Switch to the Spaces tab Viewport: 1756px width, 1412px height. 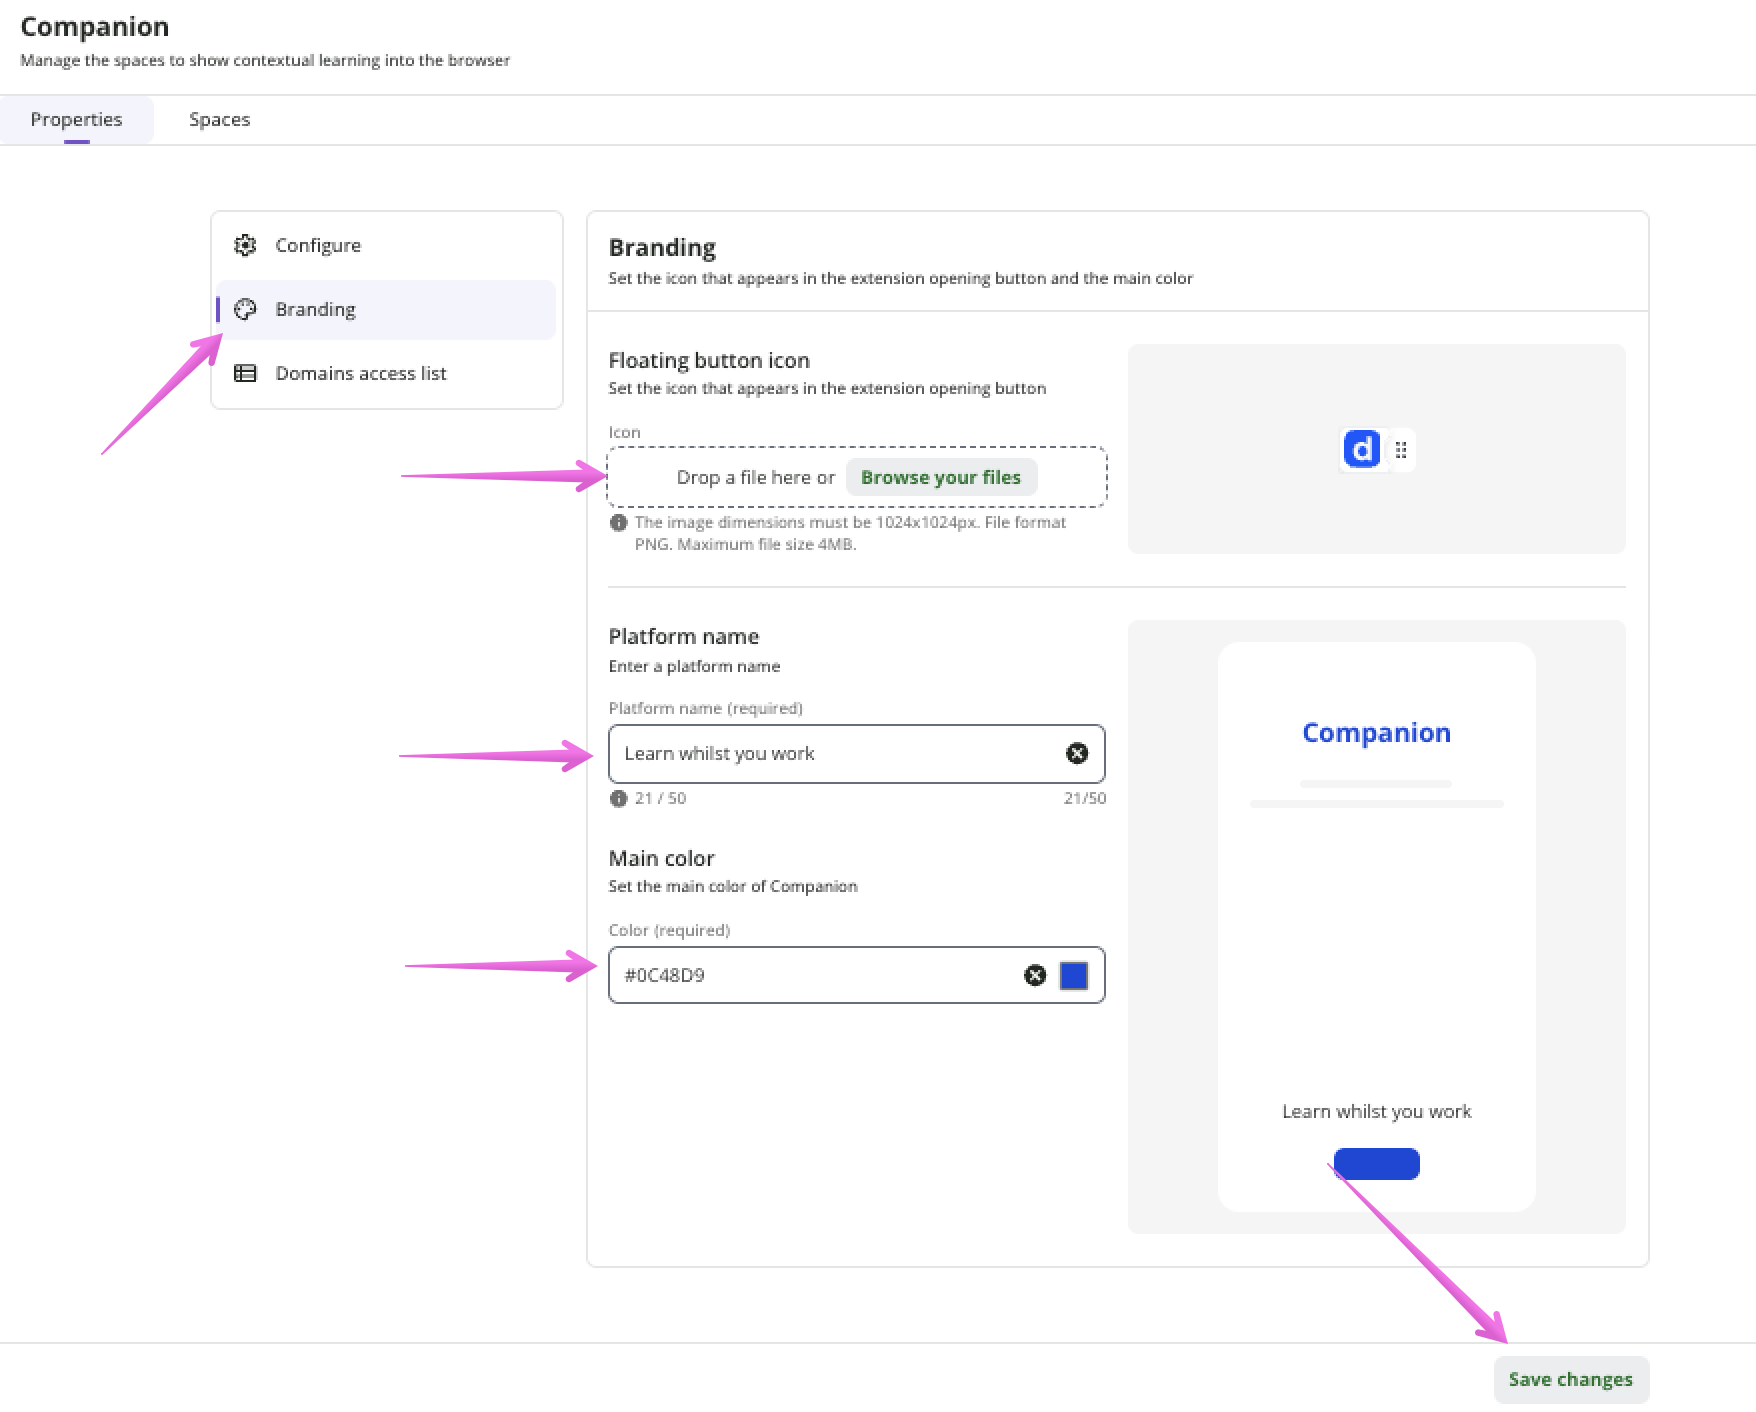219,120
